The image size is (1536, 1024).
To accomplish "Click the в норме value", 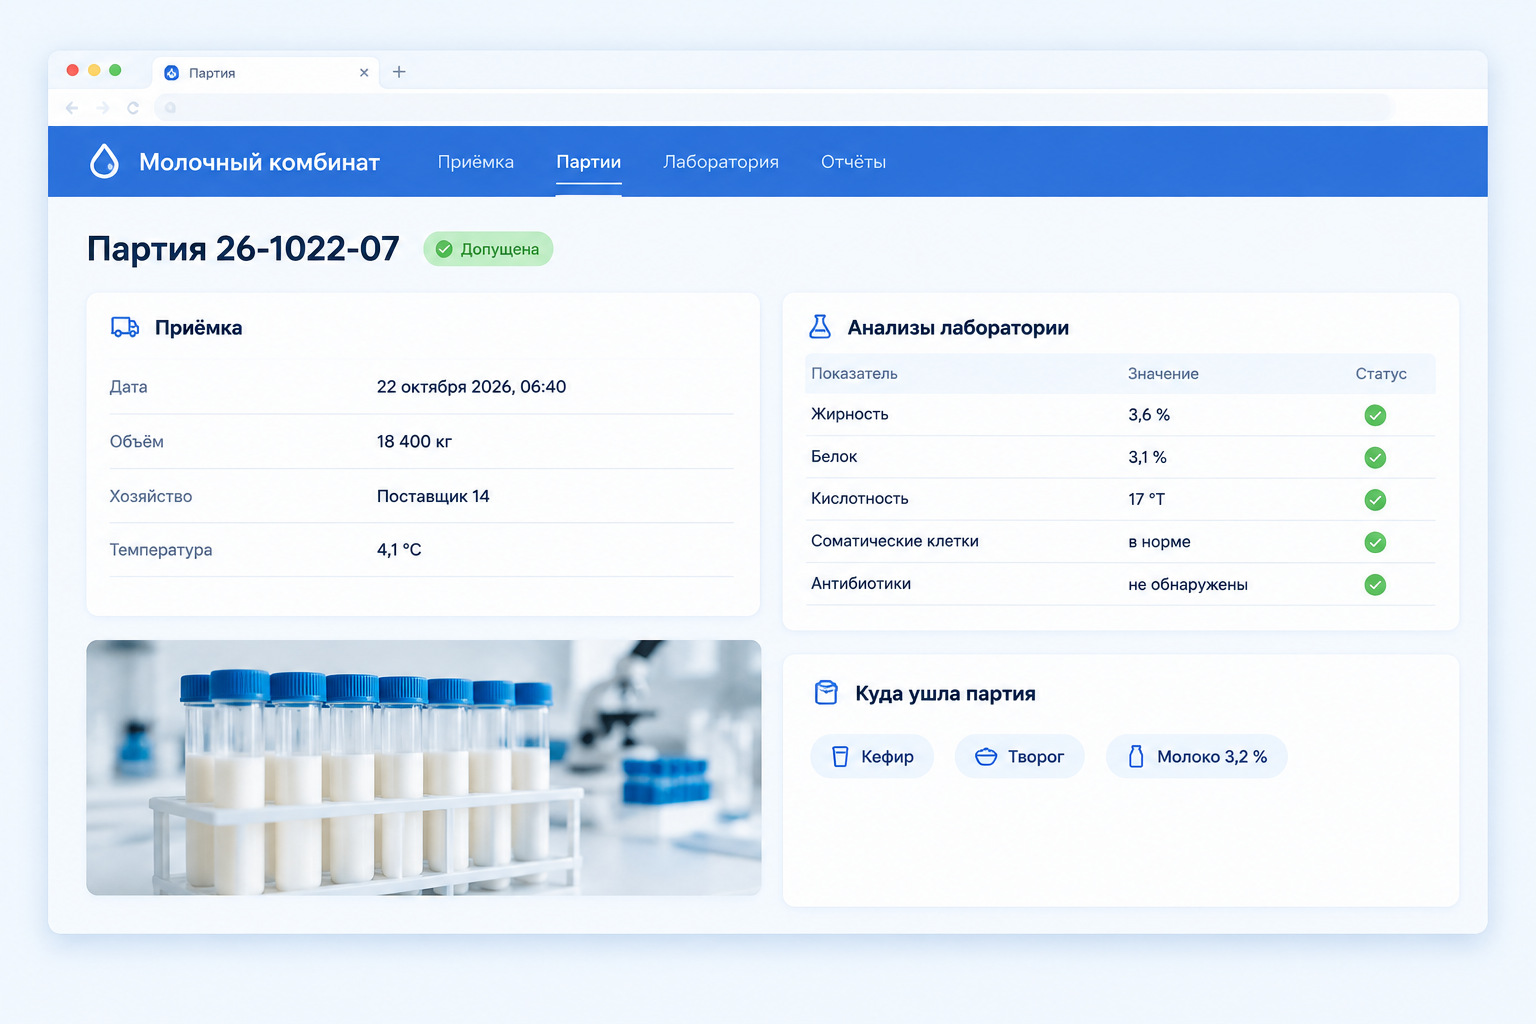I will coord(1159,542).
